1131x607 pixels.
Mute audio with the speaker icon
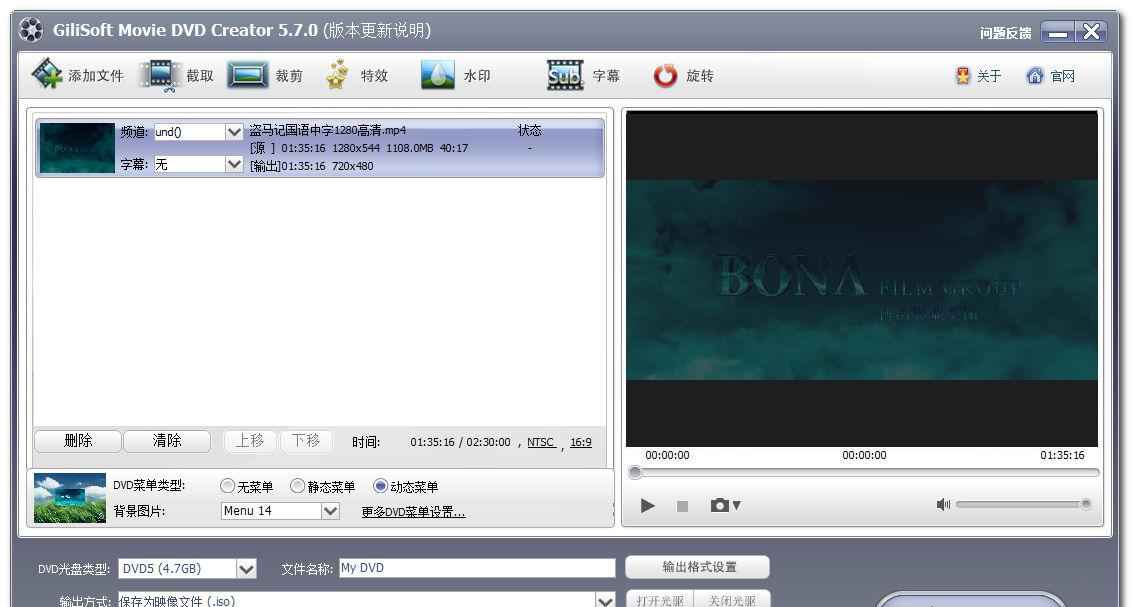click(943, 505)
